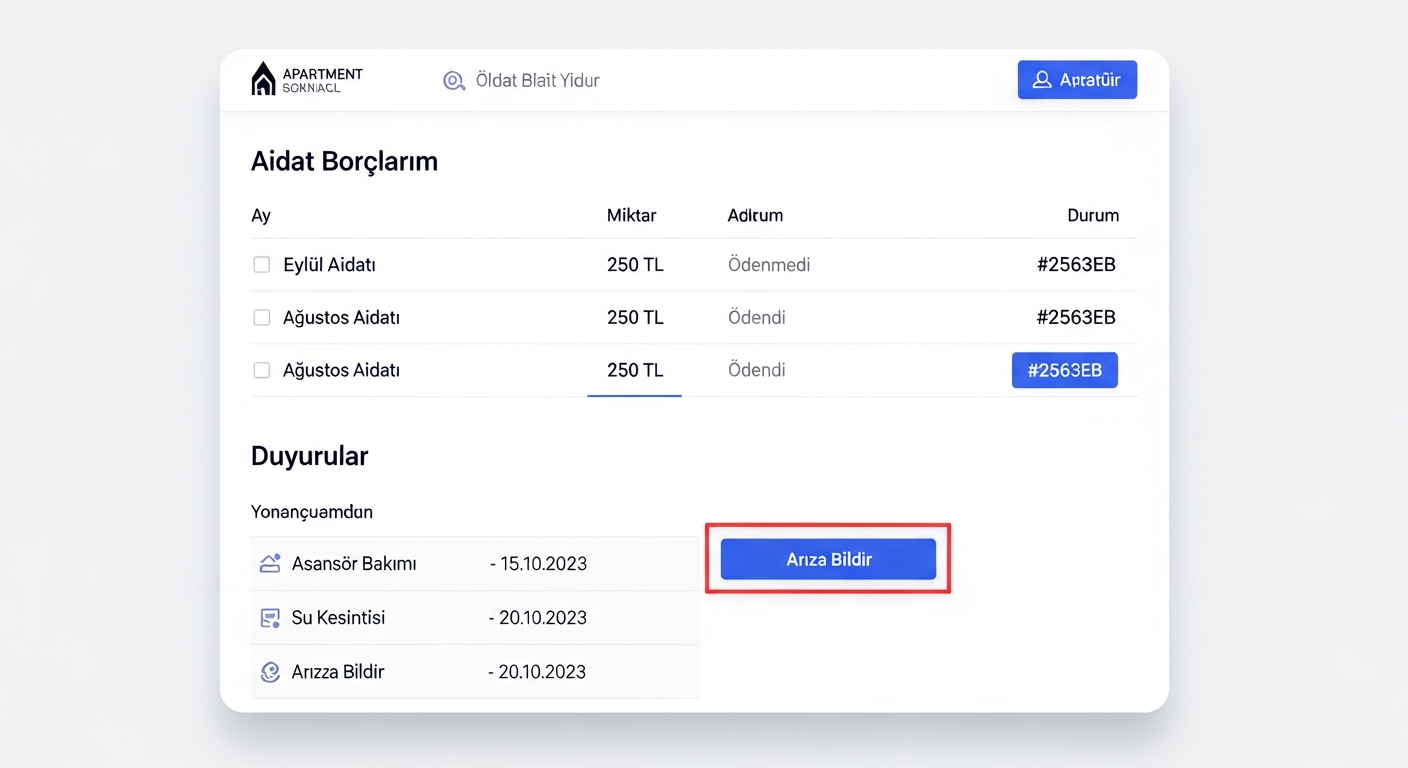This screenshot has height=768, width=1408.
Task: Click the highlighted blue #2563EB badge
Action: tap(1064, 370)
